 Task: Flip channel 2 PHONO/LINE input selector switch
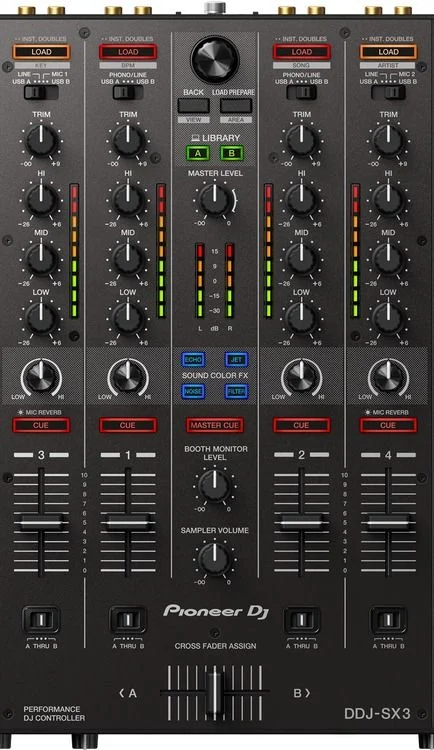[301, 92]
